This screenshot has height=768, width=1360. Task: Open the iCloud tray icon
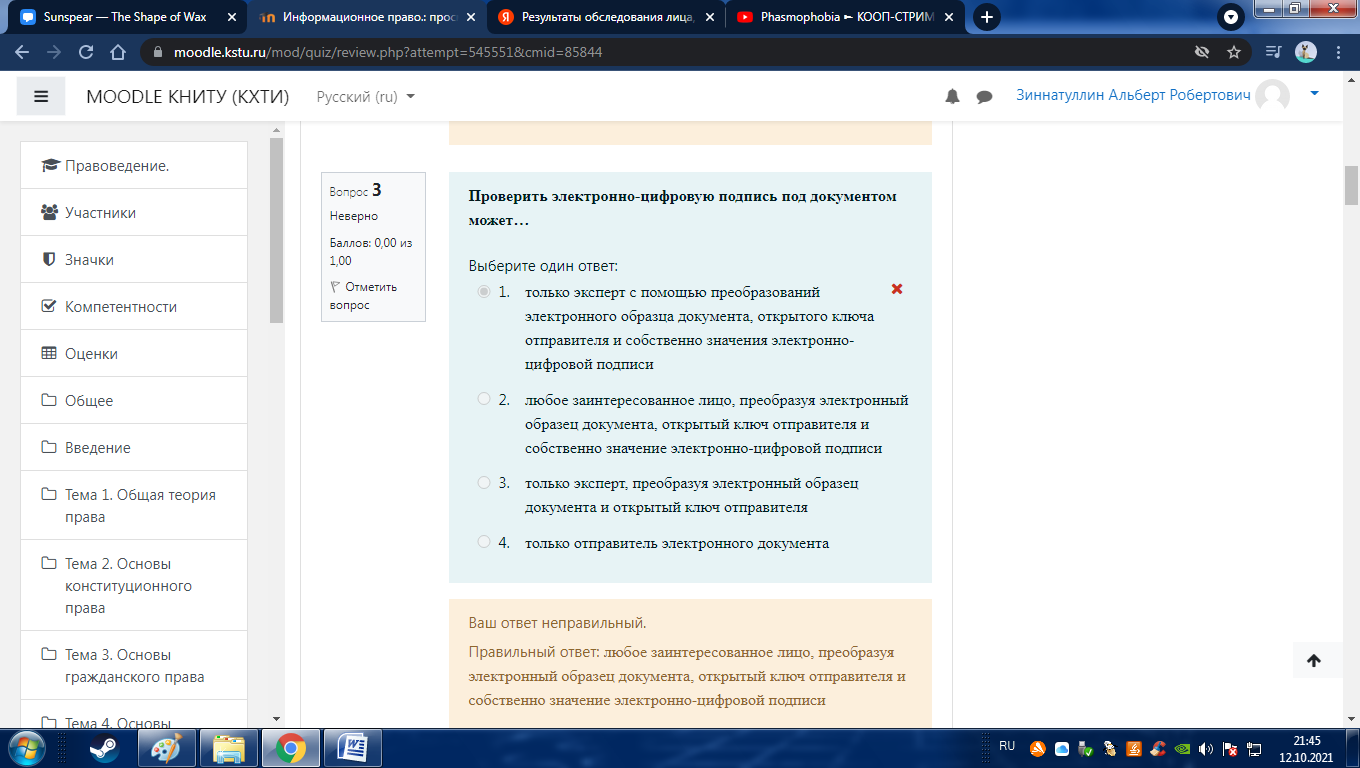pos(1062,748)
